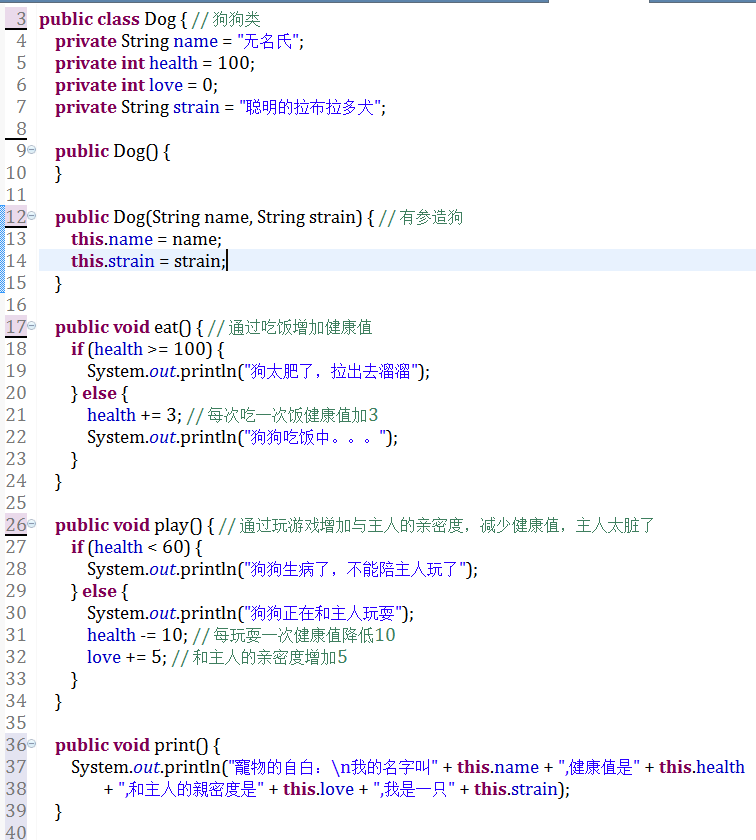The image size is (756, 840).
Task: Click 'this.strain = strain;' statement
Action: (x=149, y=261)
